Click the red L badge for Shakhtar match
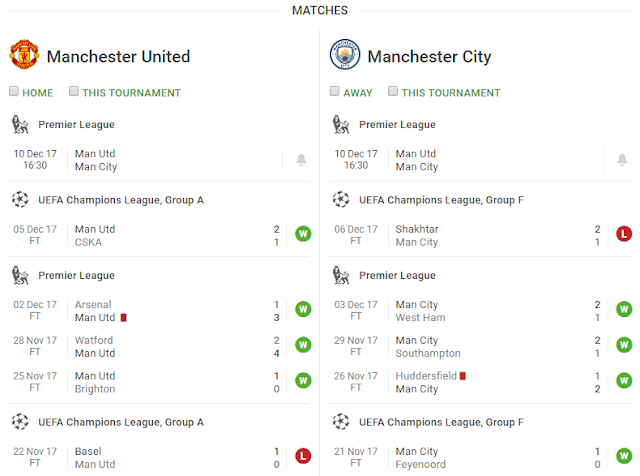 coord(622,235)
